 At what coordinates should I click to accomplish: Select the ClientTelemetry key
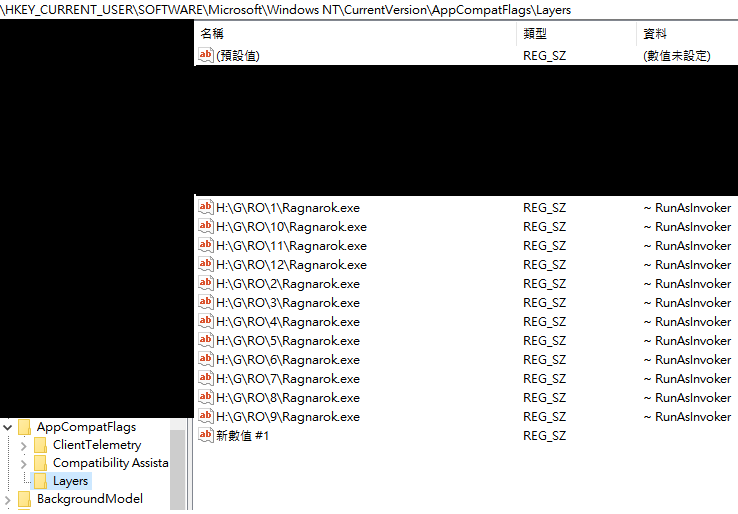[x=97, y=445]
